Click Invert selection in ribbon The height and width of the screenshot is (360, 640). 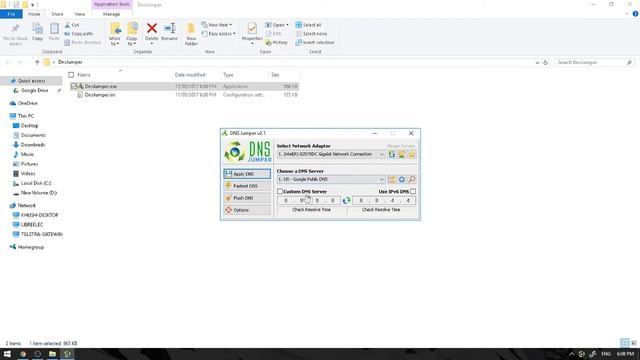click(x=315, y=42)
